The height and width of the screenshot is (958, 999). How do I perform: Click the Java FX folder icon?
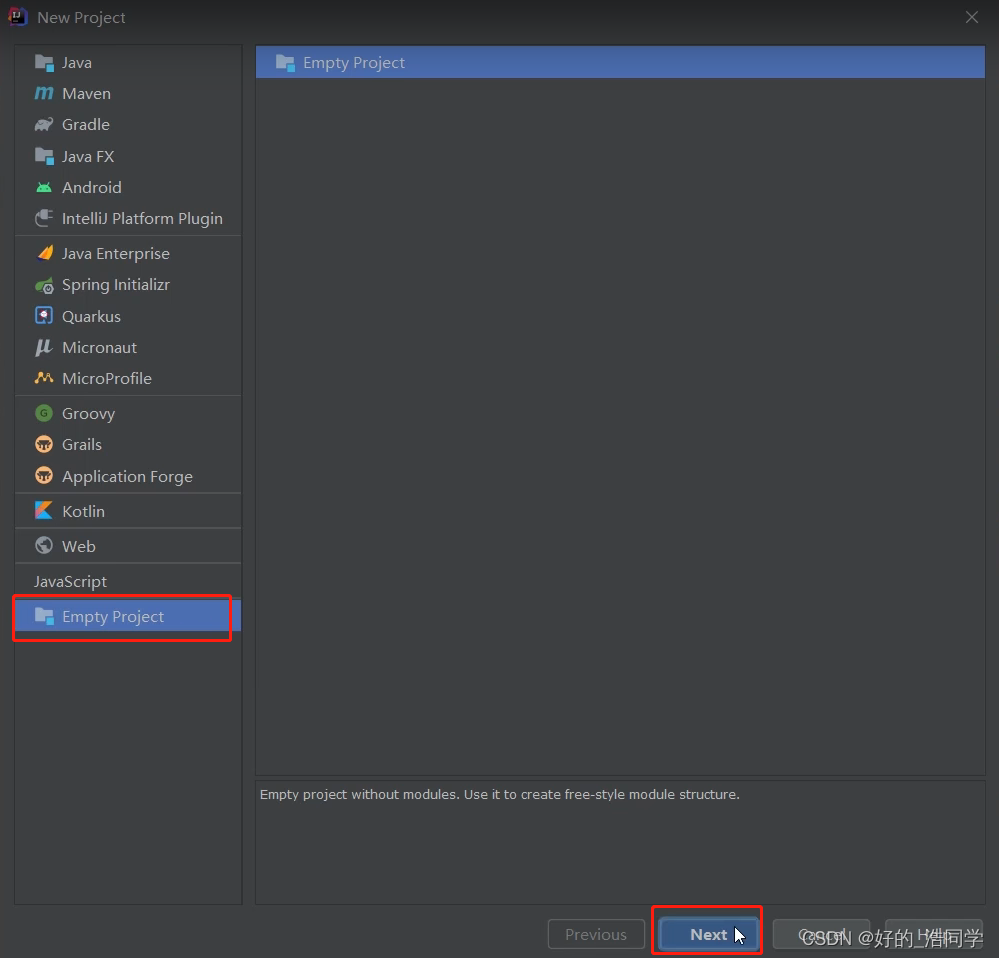tap(44, 156)
